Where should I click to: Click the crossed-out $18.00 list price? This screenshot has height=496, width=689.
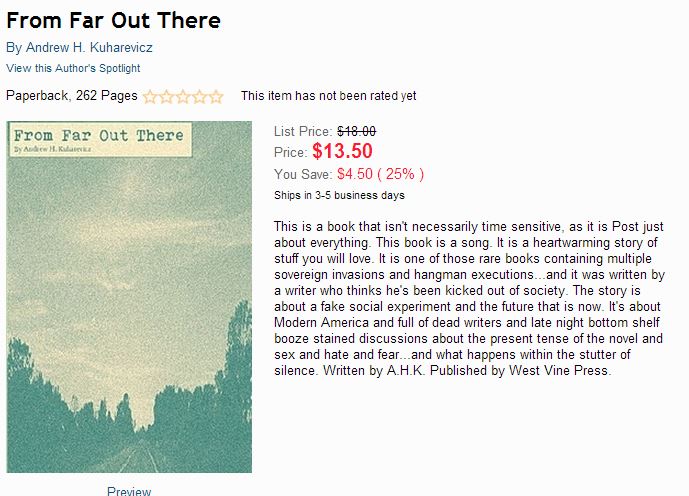point(356,131)
